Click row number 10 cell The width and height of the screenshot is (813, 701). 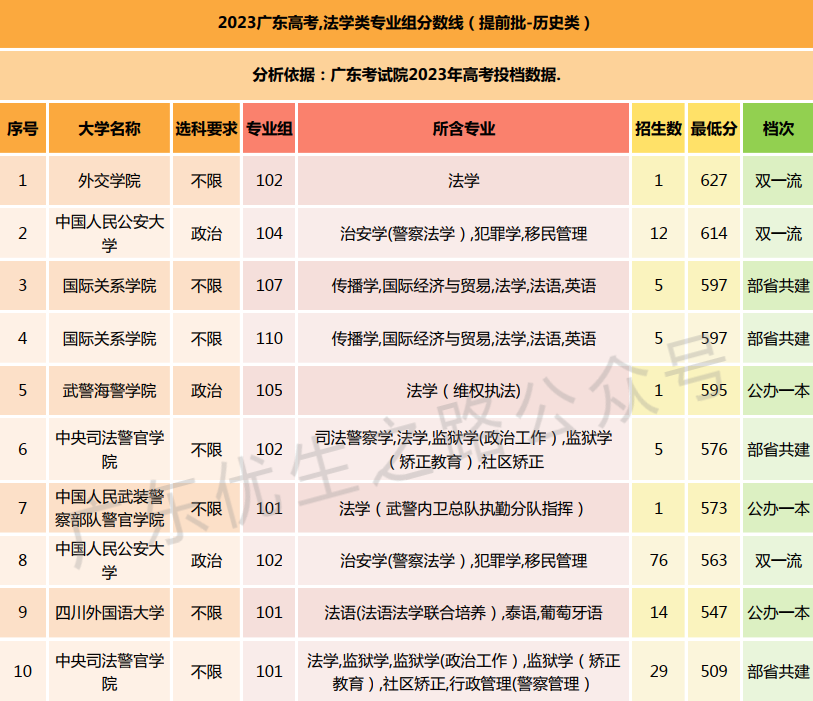pyautogui.click(x=23, y=671)
